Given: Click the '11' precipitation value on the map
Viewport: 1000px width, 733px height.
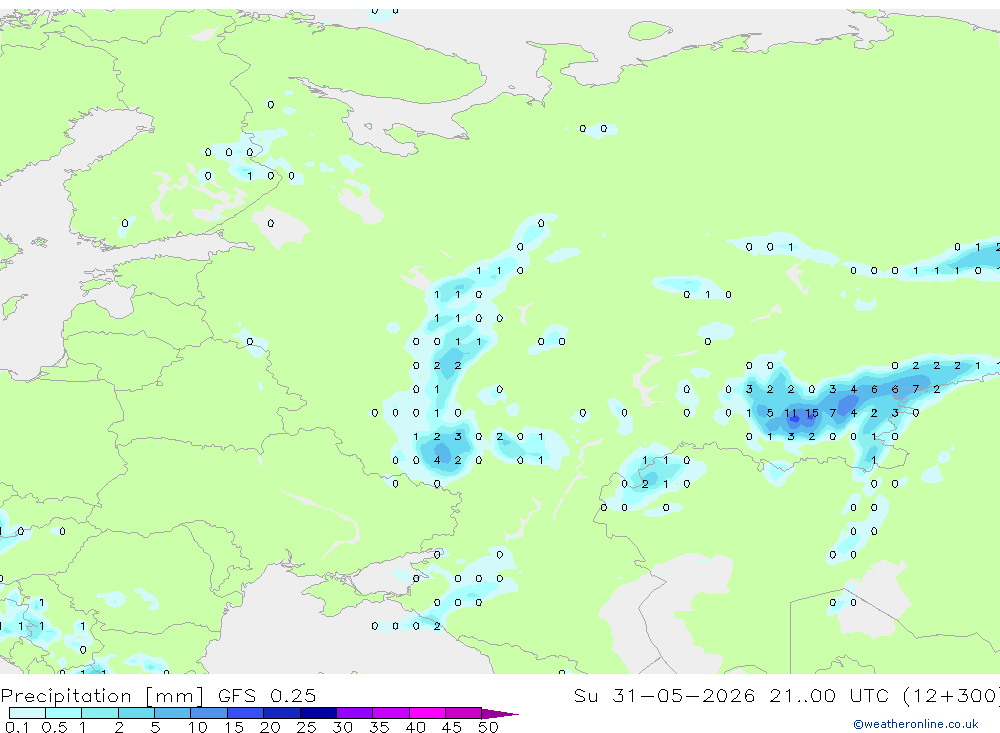Looking at the screenshot, I should 791,413.
